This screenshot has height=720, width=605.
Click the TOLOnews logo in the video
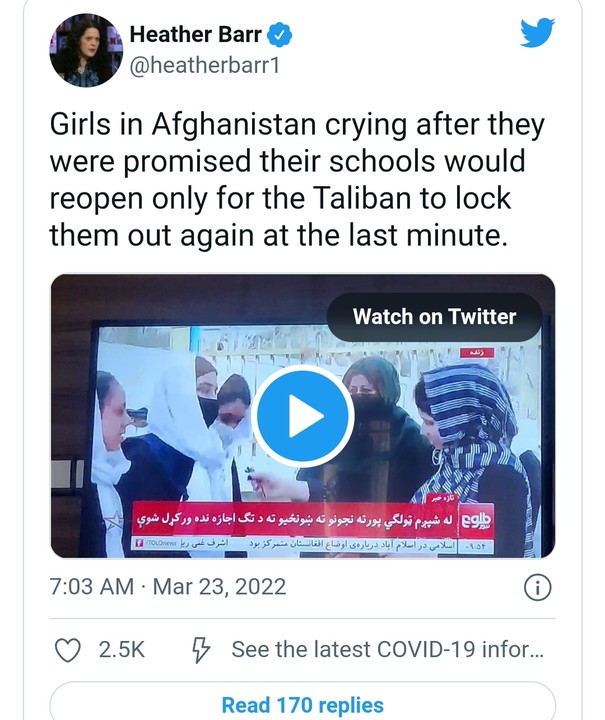475,521
